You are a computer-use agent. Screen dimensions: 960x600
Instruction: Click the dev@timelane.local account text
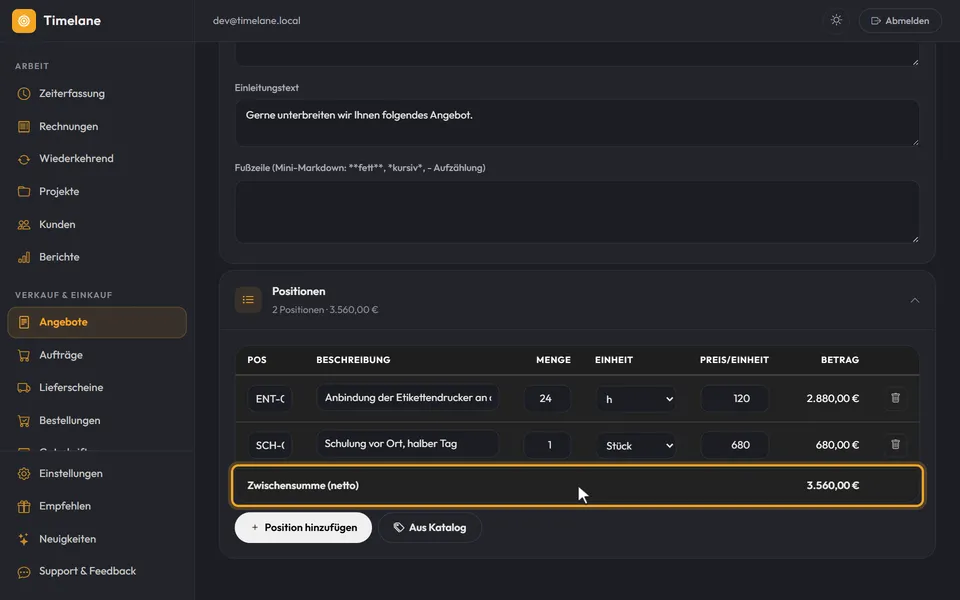tap(257, 21)
